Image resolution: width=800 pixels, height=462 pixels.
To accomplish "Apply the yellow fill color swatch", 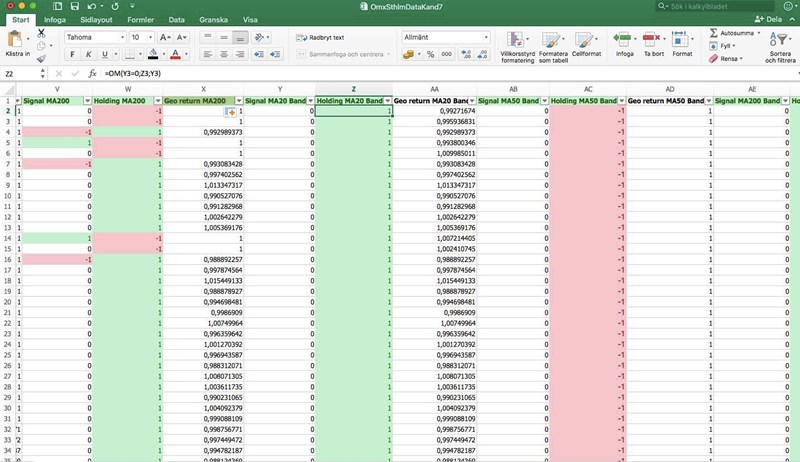I will 151,54.
